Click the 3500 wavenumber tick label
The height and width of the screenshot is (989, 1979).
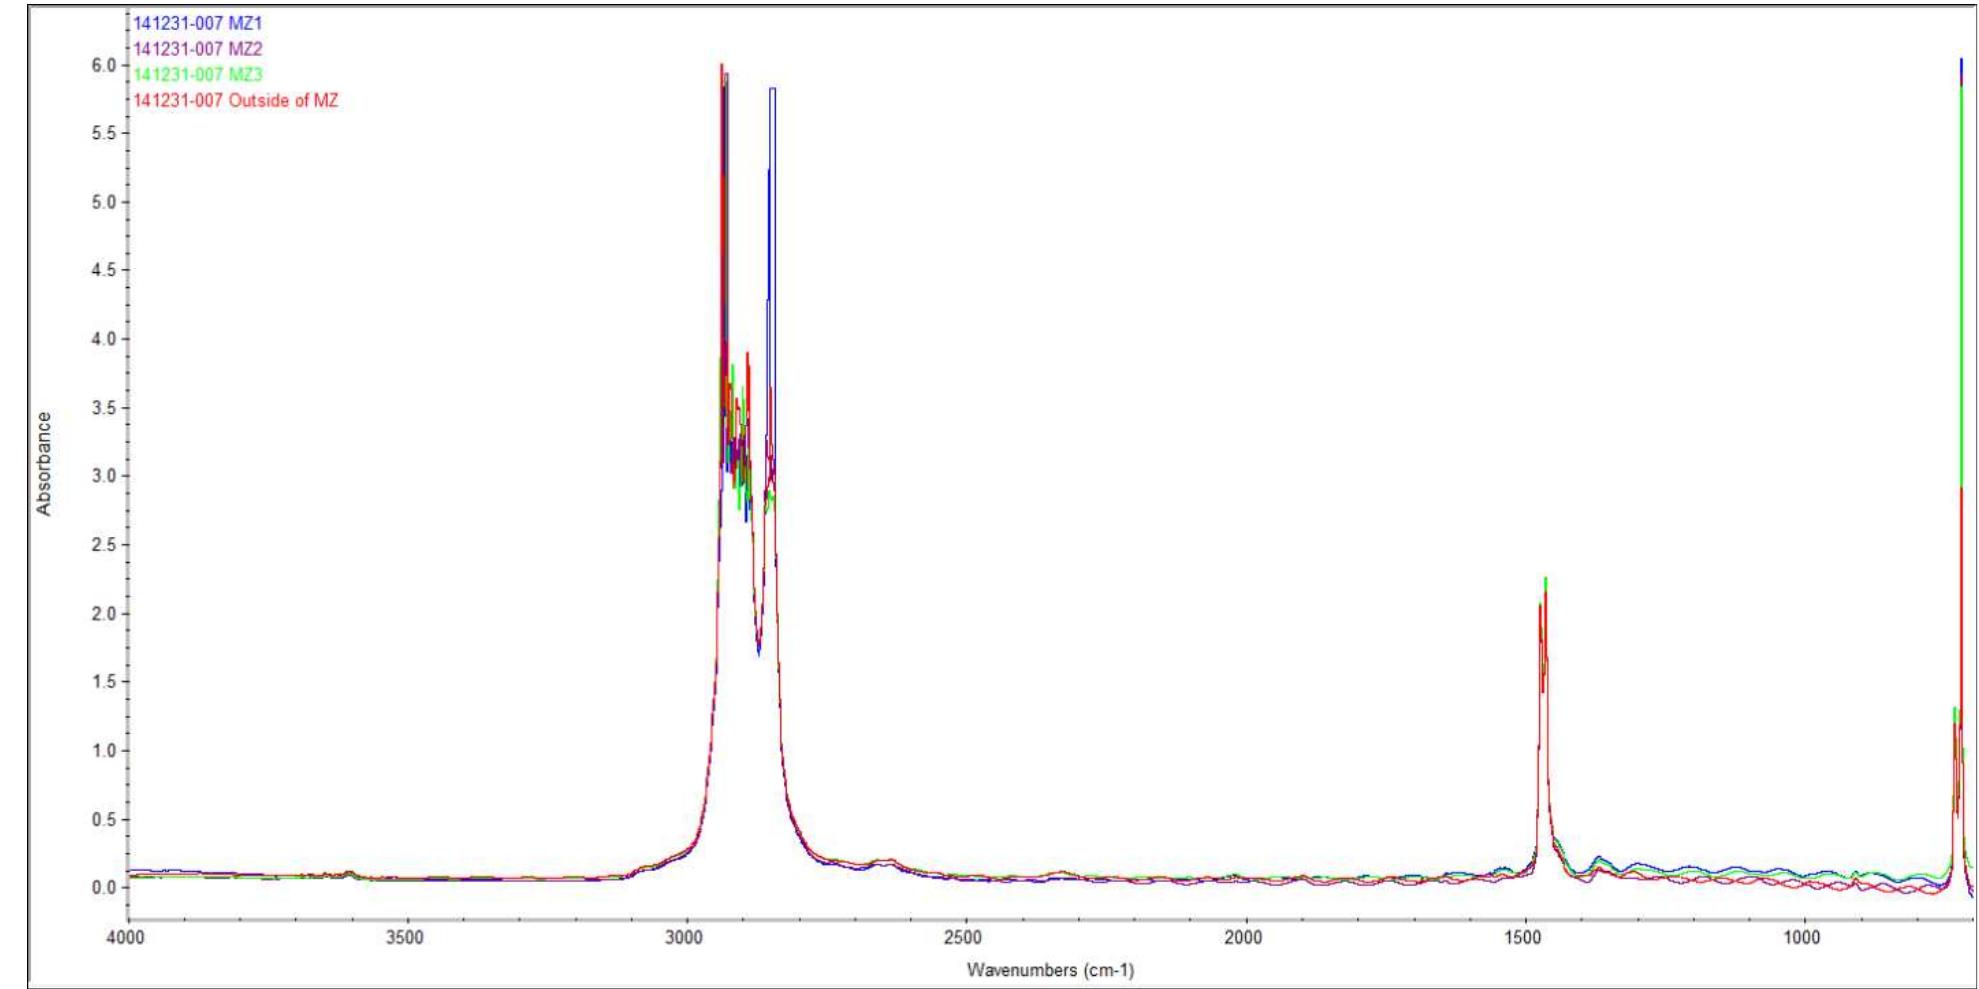(405, 938)
